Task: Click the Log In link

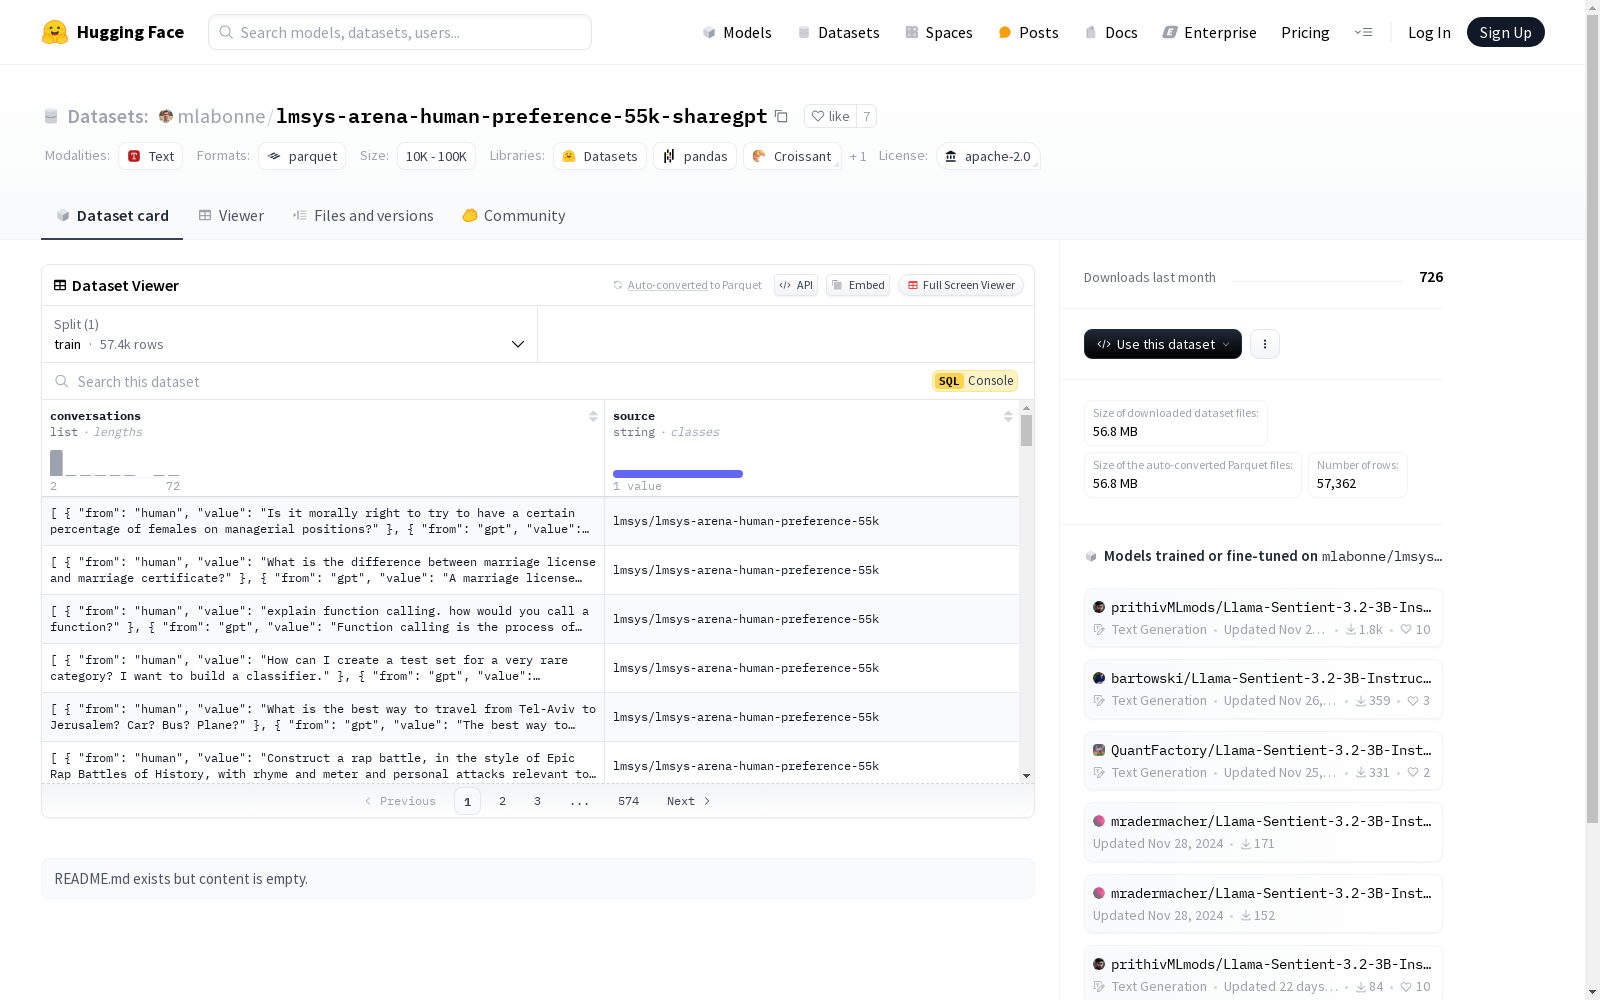Action: [x=1429, y=32]
